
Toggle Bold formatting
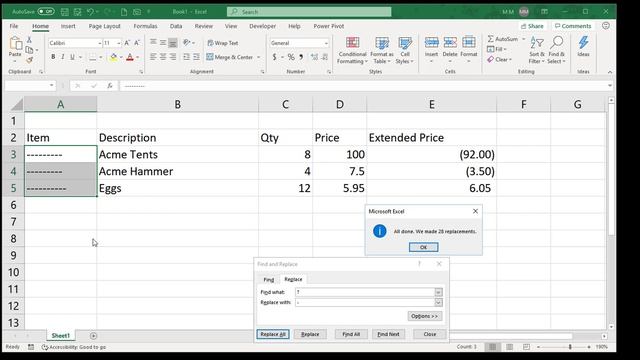coord(53,57)
